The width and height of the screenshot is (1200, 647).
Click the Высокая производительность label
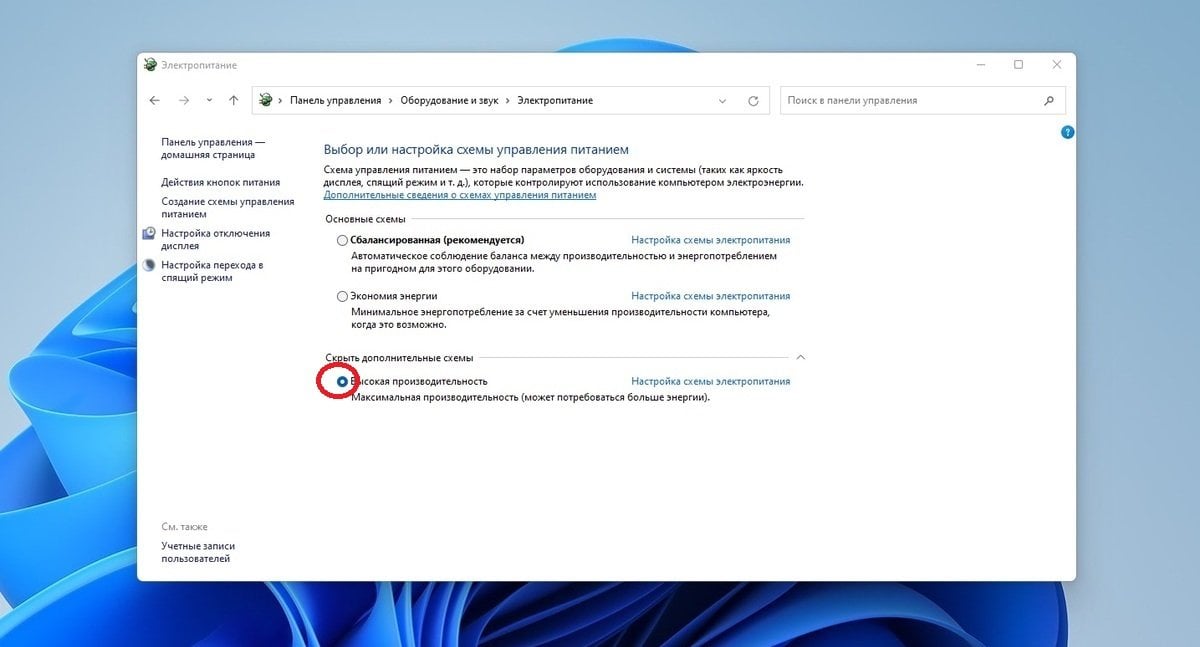[x=419, y=381]
